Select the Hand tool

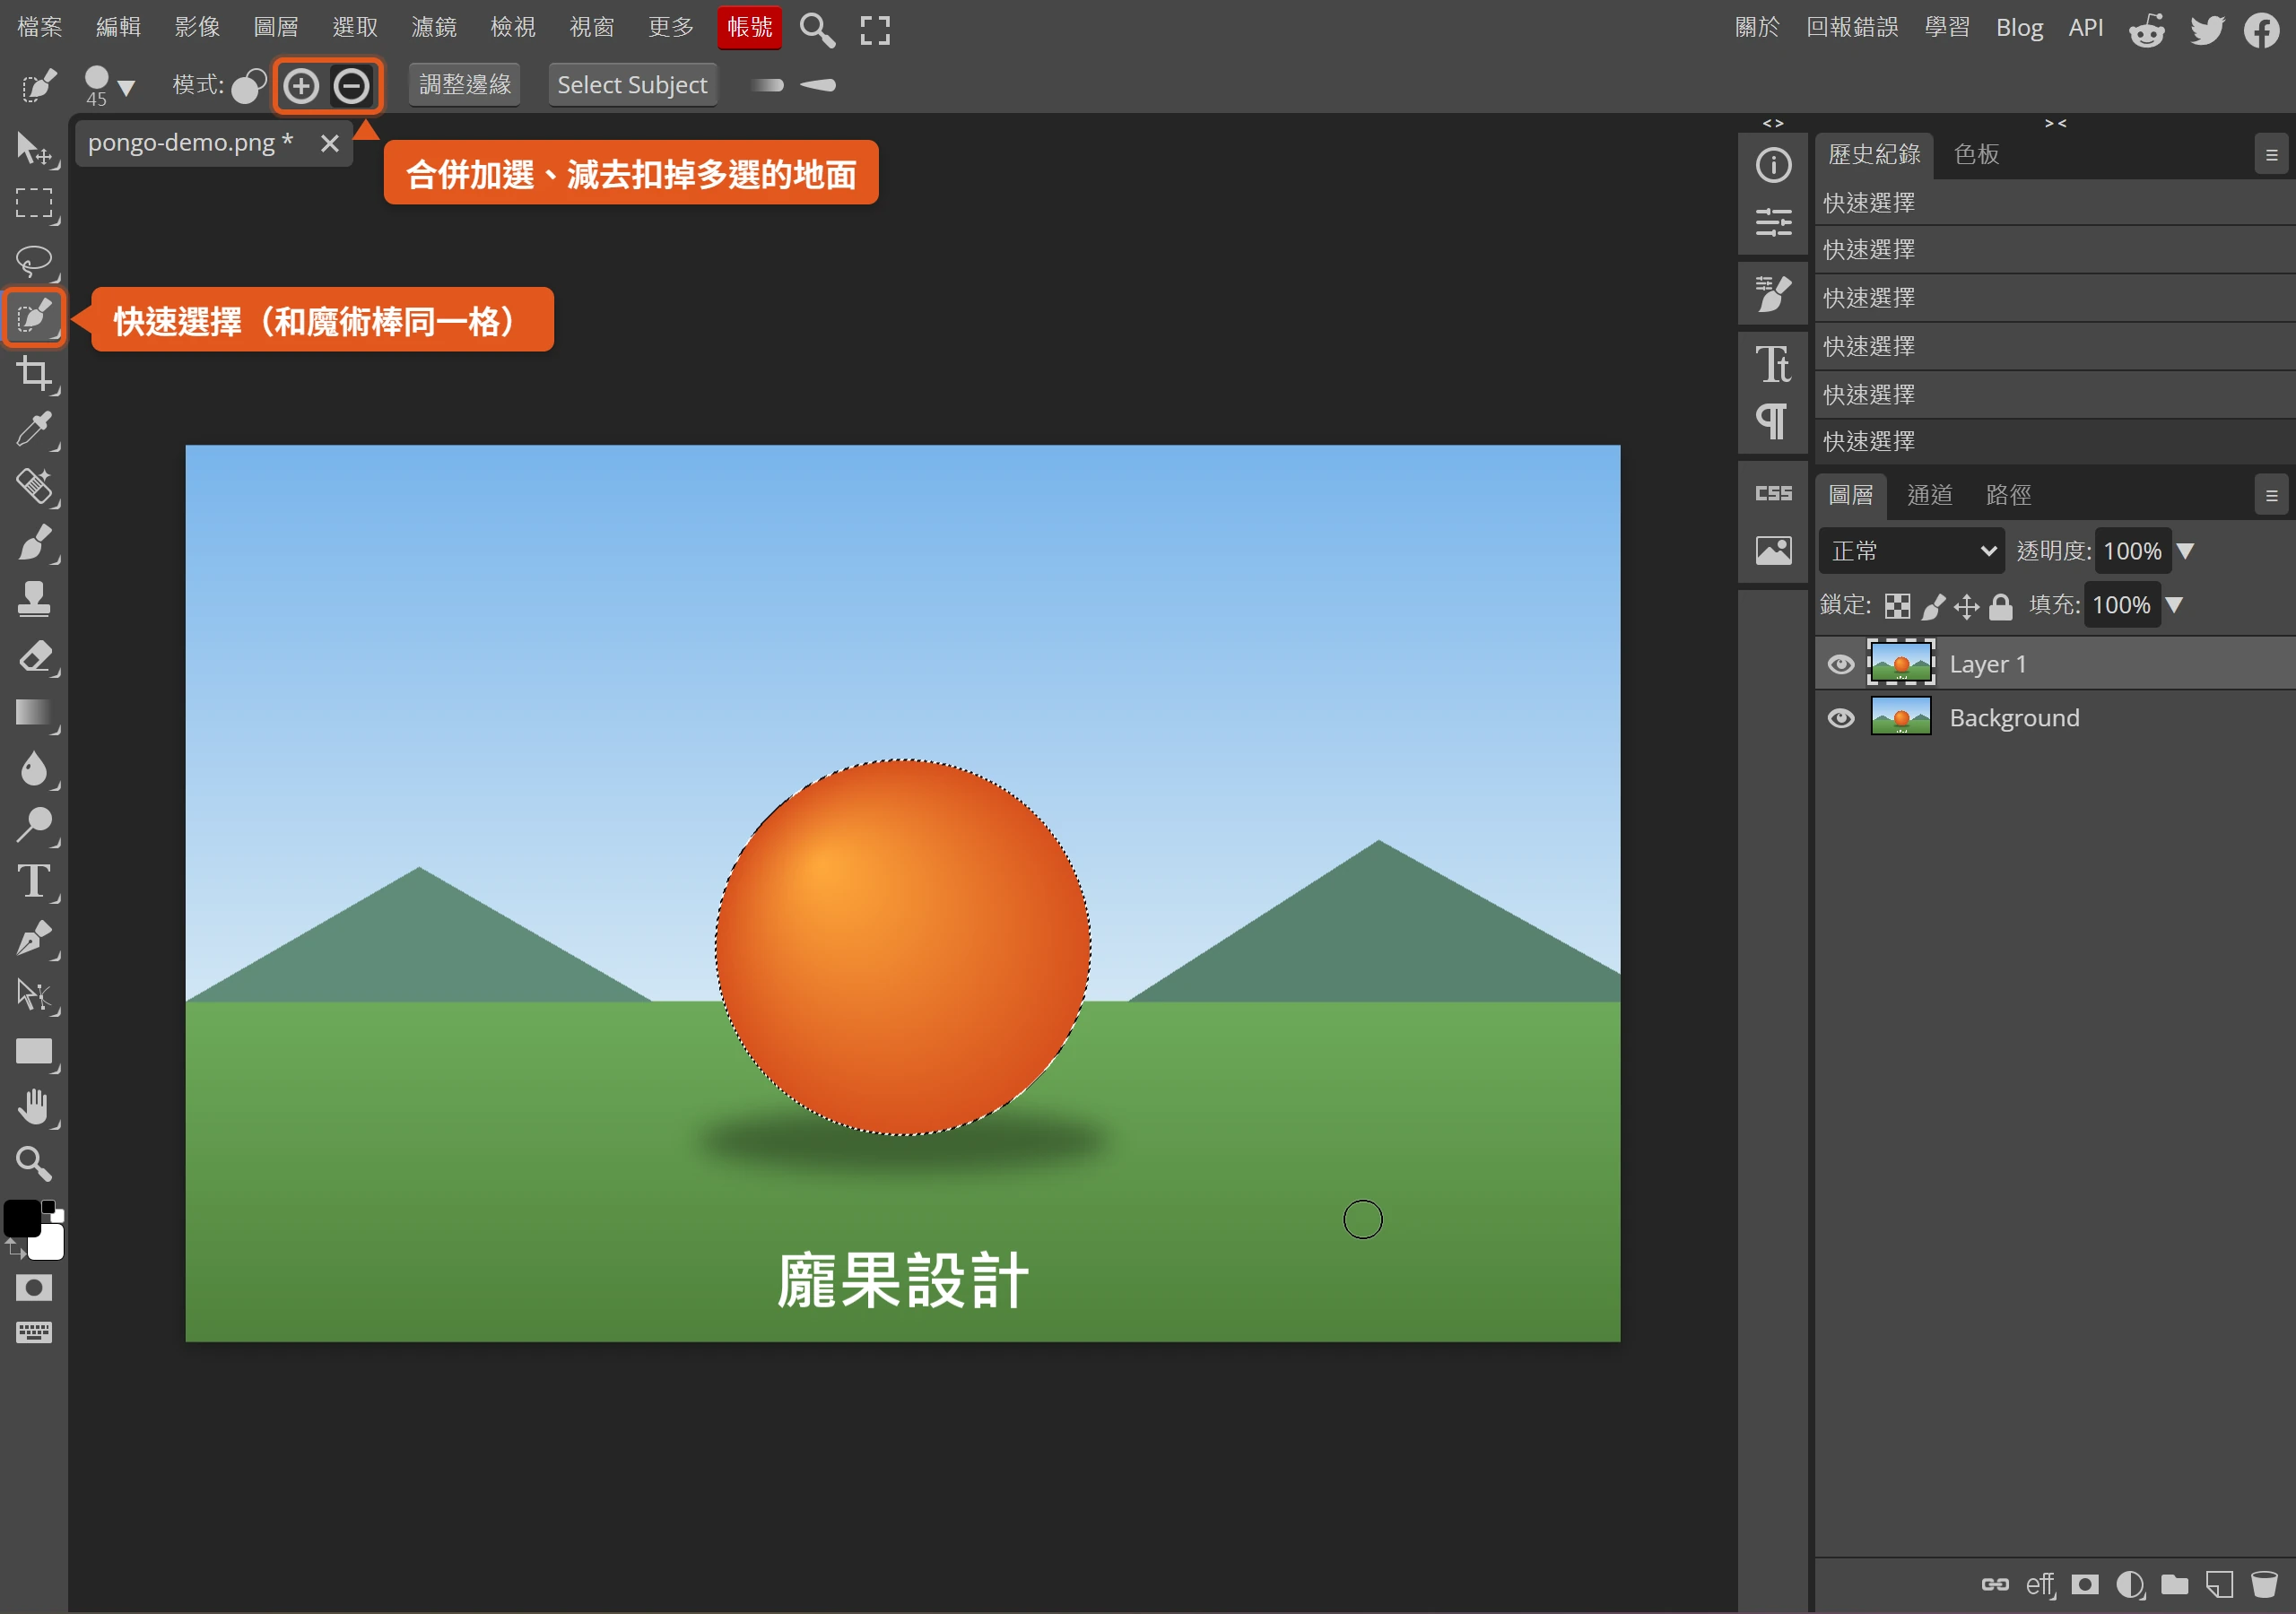pos(34,1107)
